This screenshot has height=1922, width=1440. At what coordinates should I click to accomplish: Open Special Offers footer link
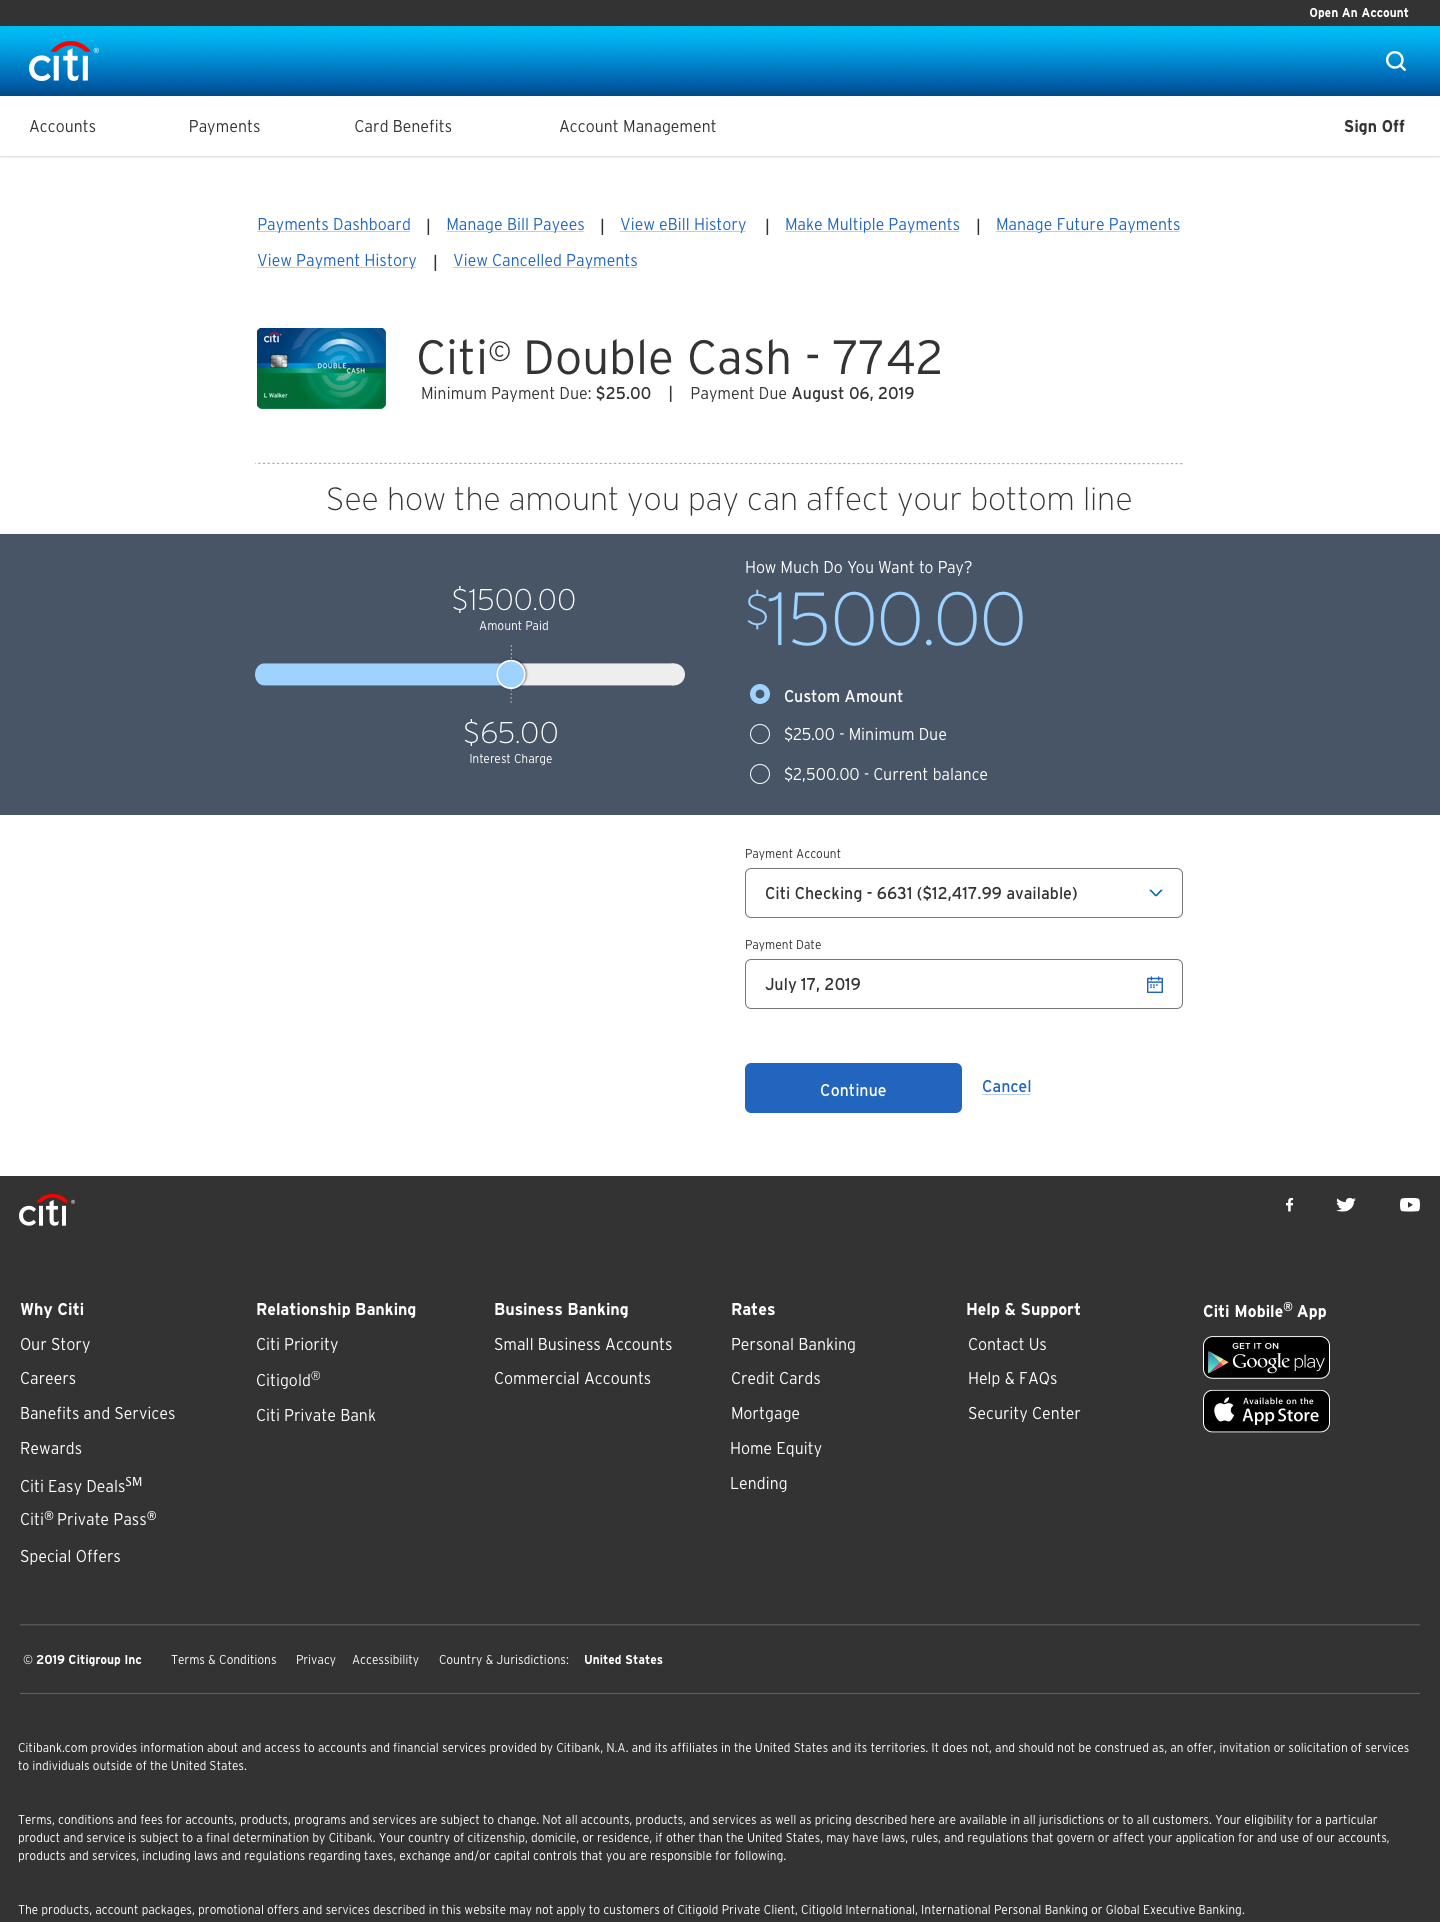point(70,1557)
